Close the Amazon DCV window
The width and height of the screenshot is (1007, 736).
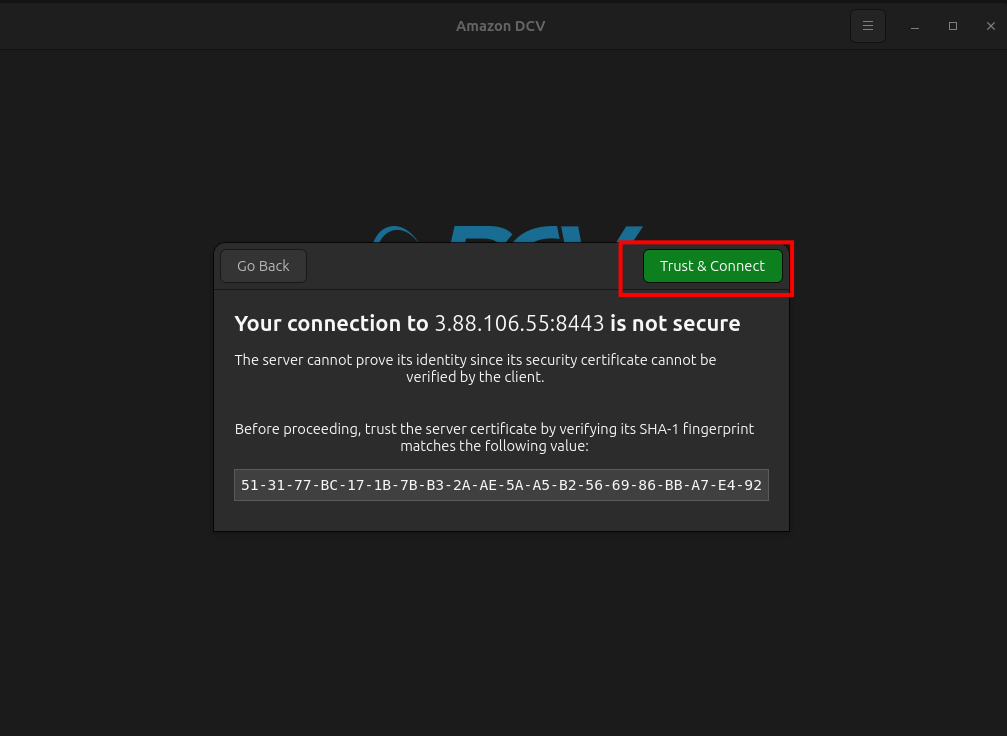pyautogui.click(x=990, y=26)
